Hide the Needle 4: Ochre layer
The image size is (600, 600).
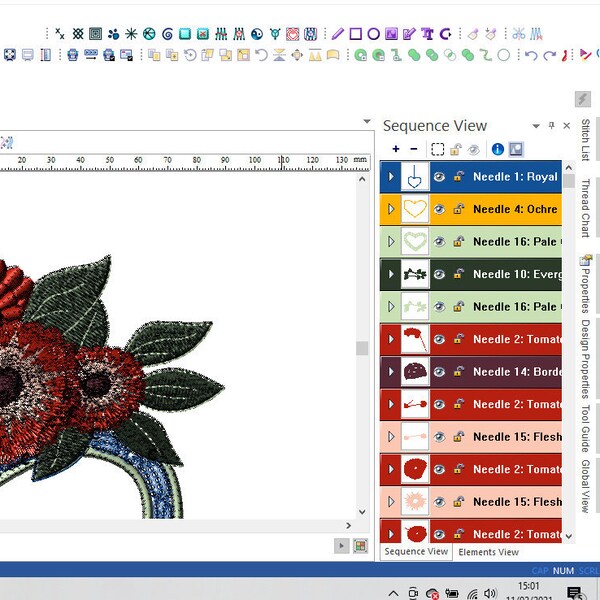coord(439,209)
